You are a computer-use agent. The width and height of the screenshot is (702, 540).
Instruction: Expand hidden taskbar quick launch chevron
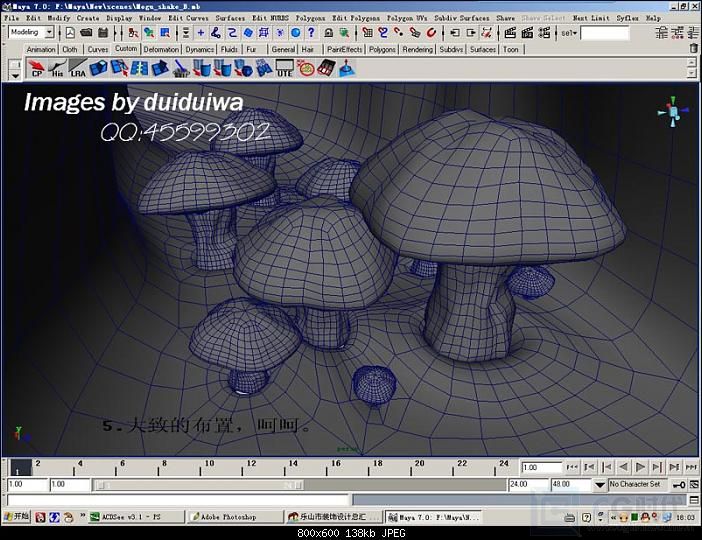tap(82, 516)
